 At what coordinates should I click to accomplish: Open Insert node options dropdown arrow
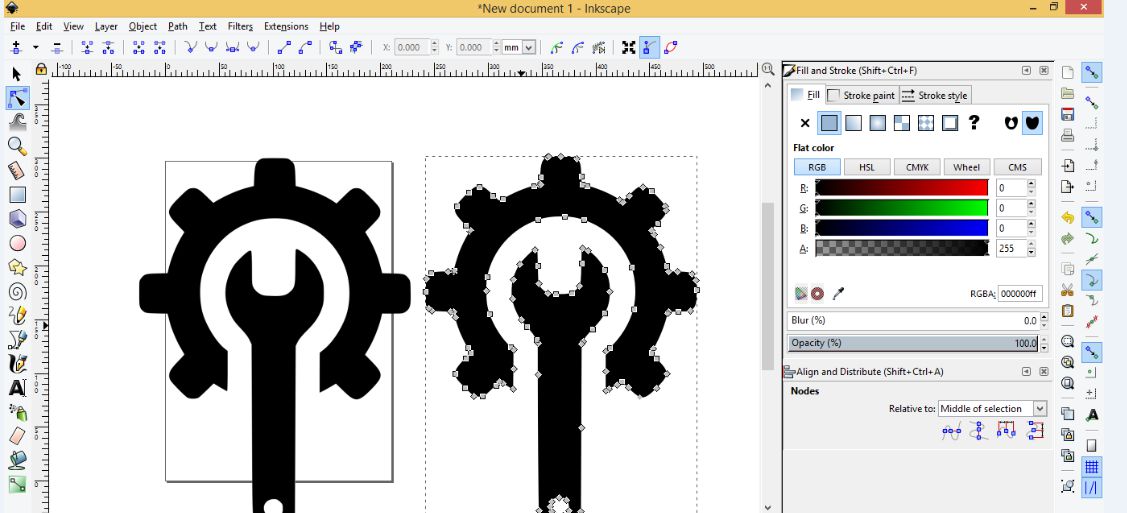coord(35,47)
